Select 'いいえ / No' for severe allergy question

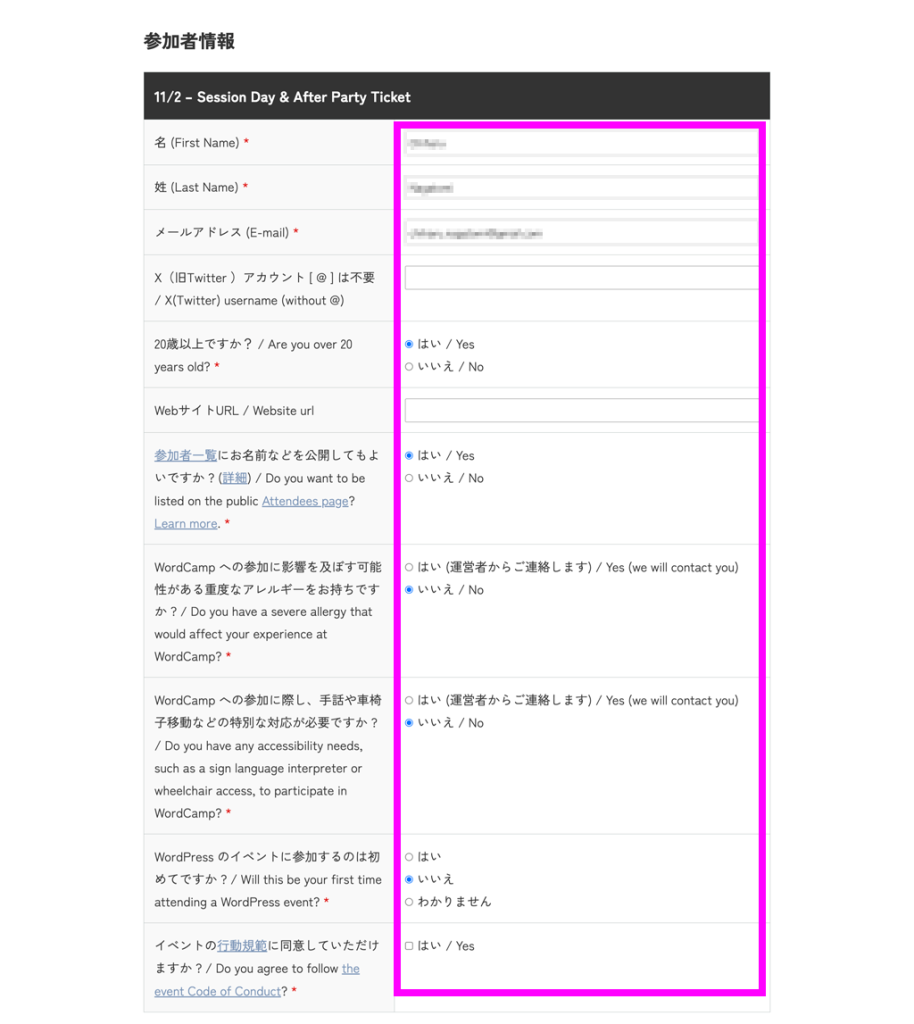point(409,590)
